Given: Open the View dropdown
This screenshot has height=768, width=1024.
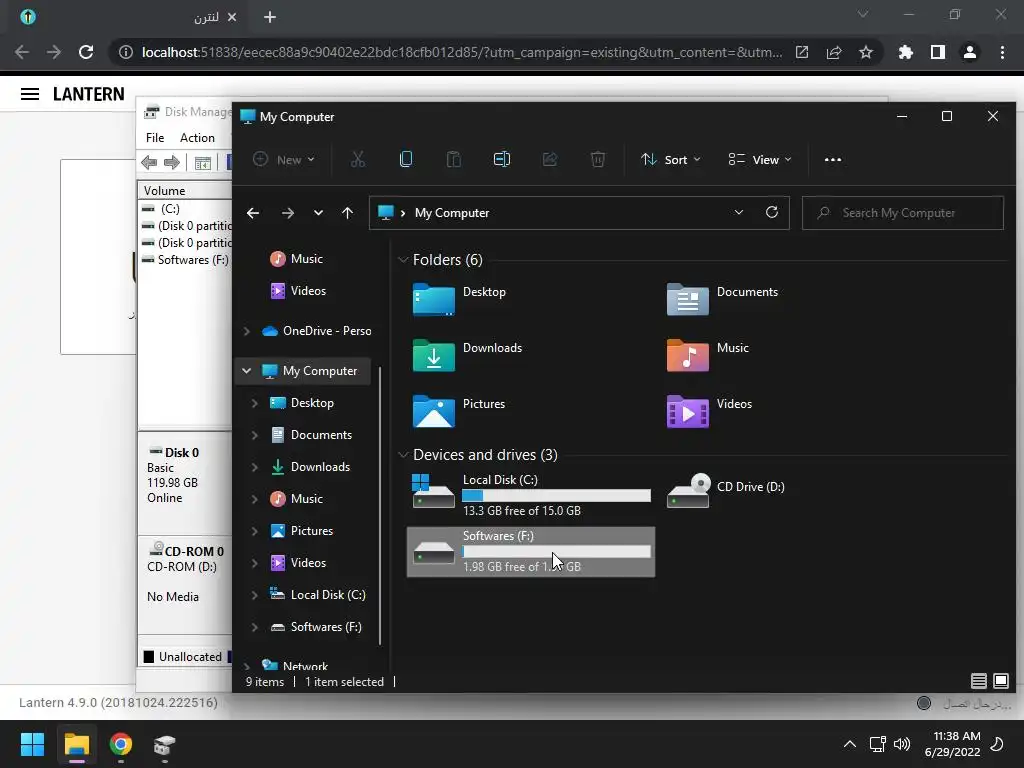Looking at the screenshot, I should point(760,159).
